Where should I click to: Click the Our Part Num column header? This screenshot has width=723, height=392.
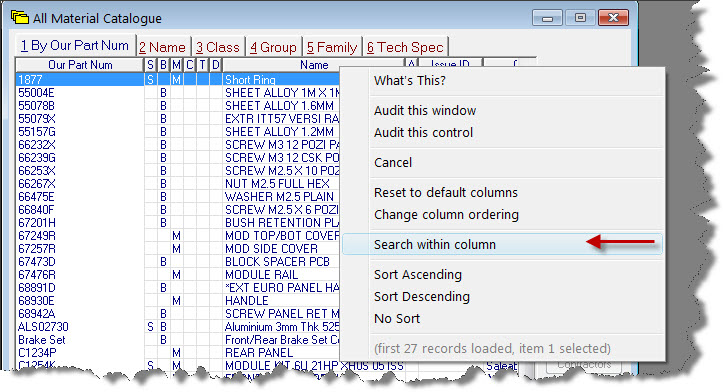tap(80, 65)
